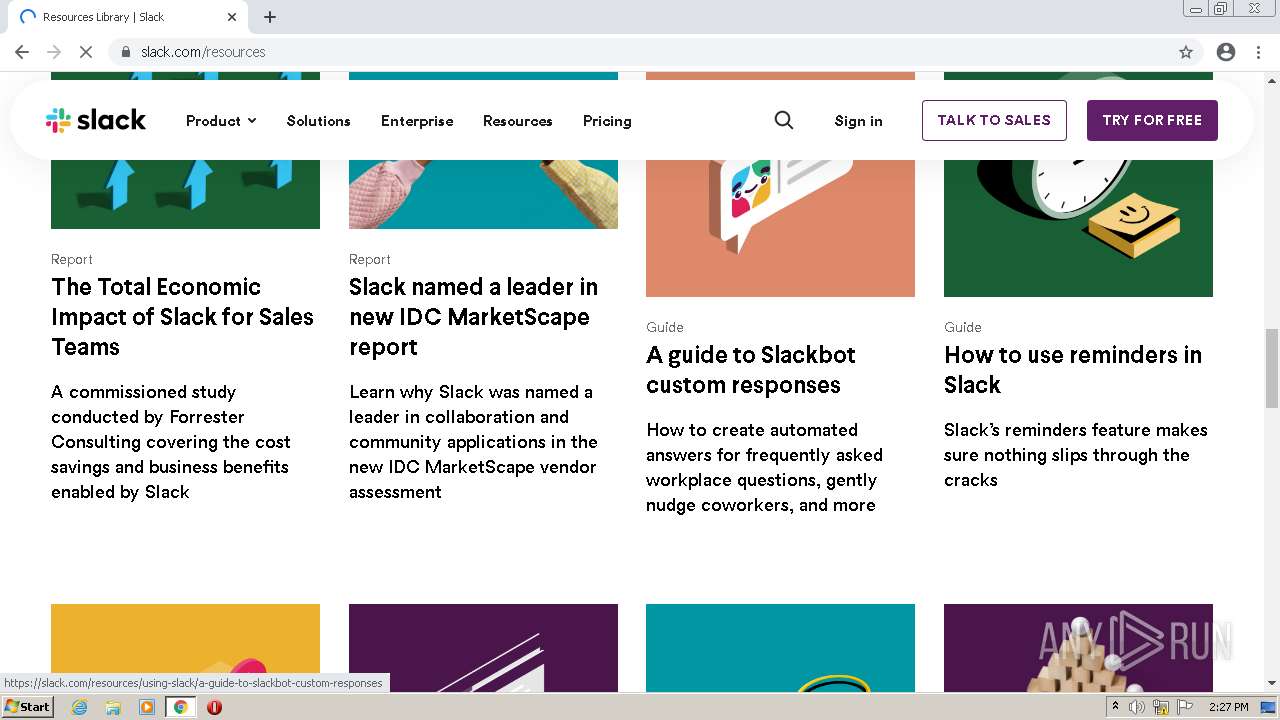The width and height of the screenshot is (1280, 720).
Task: Open the site search magnifier icon
Action: (784, 120)
